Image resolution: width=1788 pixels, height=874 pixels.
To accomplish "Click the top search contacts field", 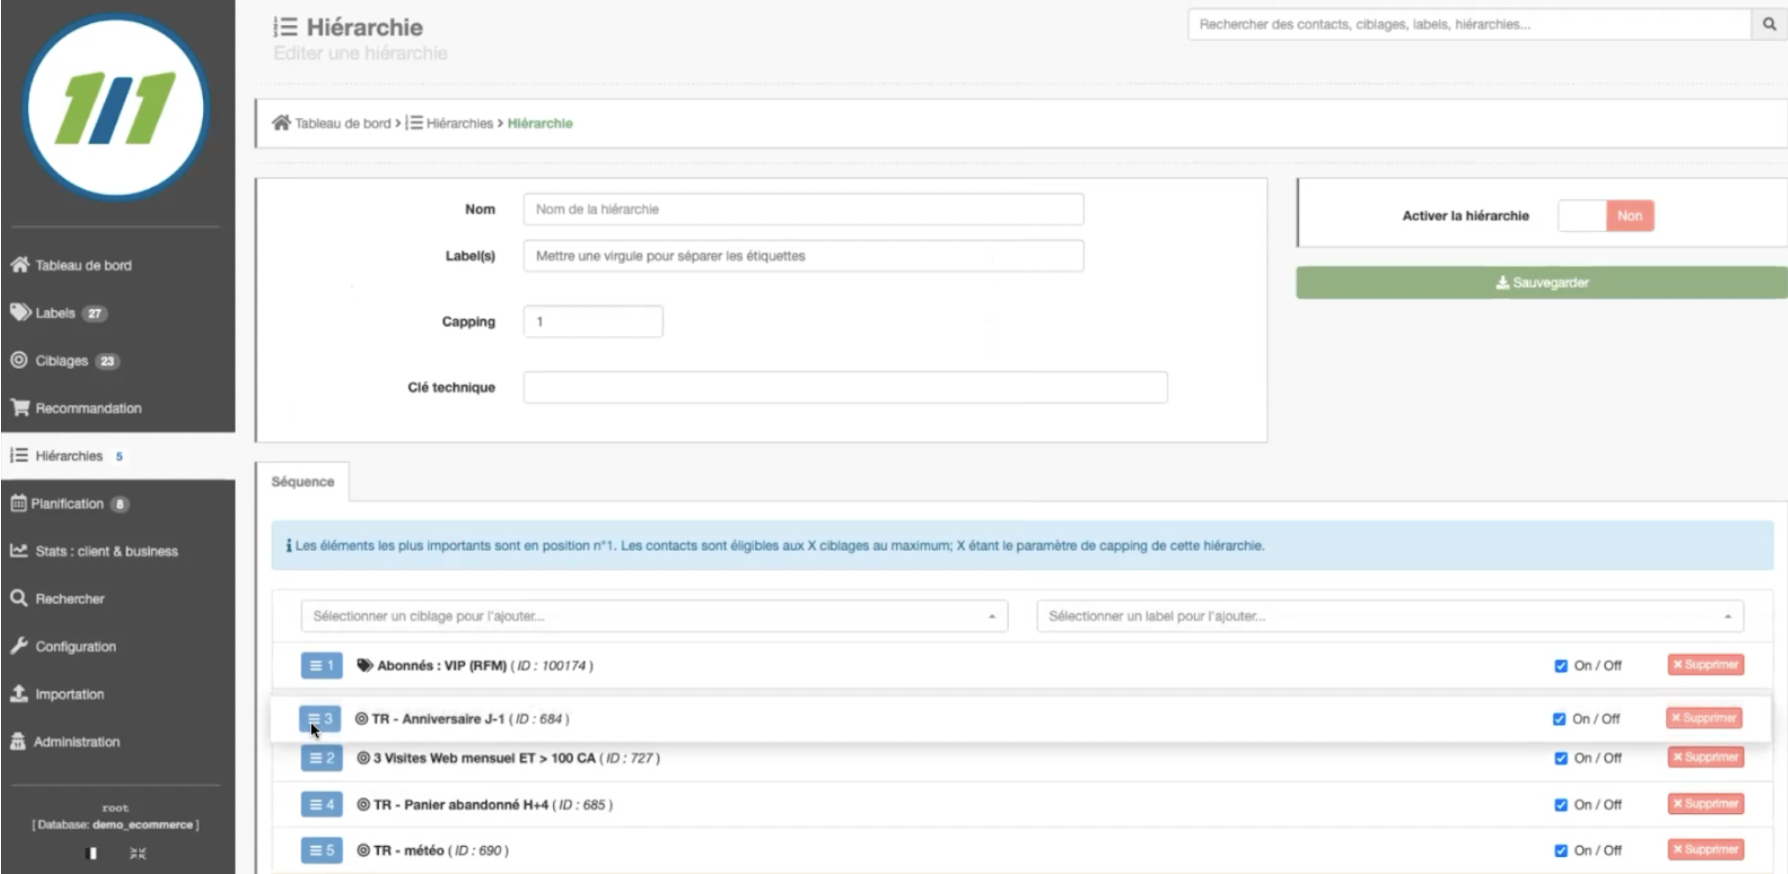I will [1469, 25].
